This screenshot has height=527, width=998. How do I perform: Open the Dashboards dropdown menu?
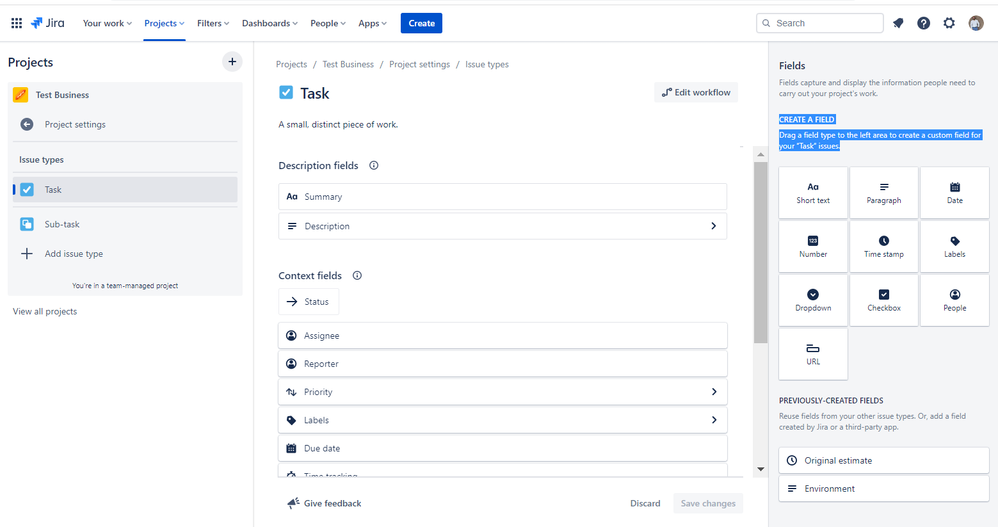(269, 23)
